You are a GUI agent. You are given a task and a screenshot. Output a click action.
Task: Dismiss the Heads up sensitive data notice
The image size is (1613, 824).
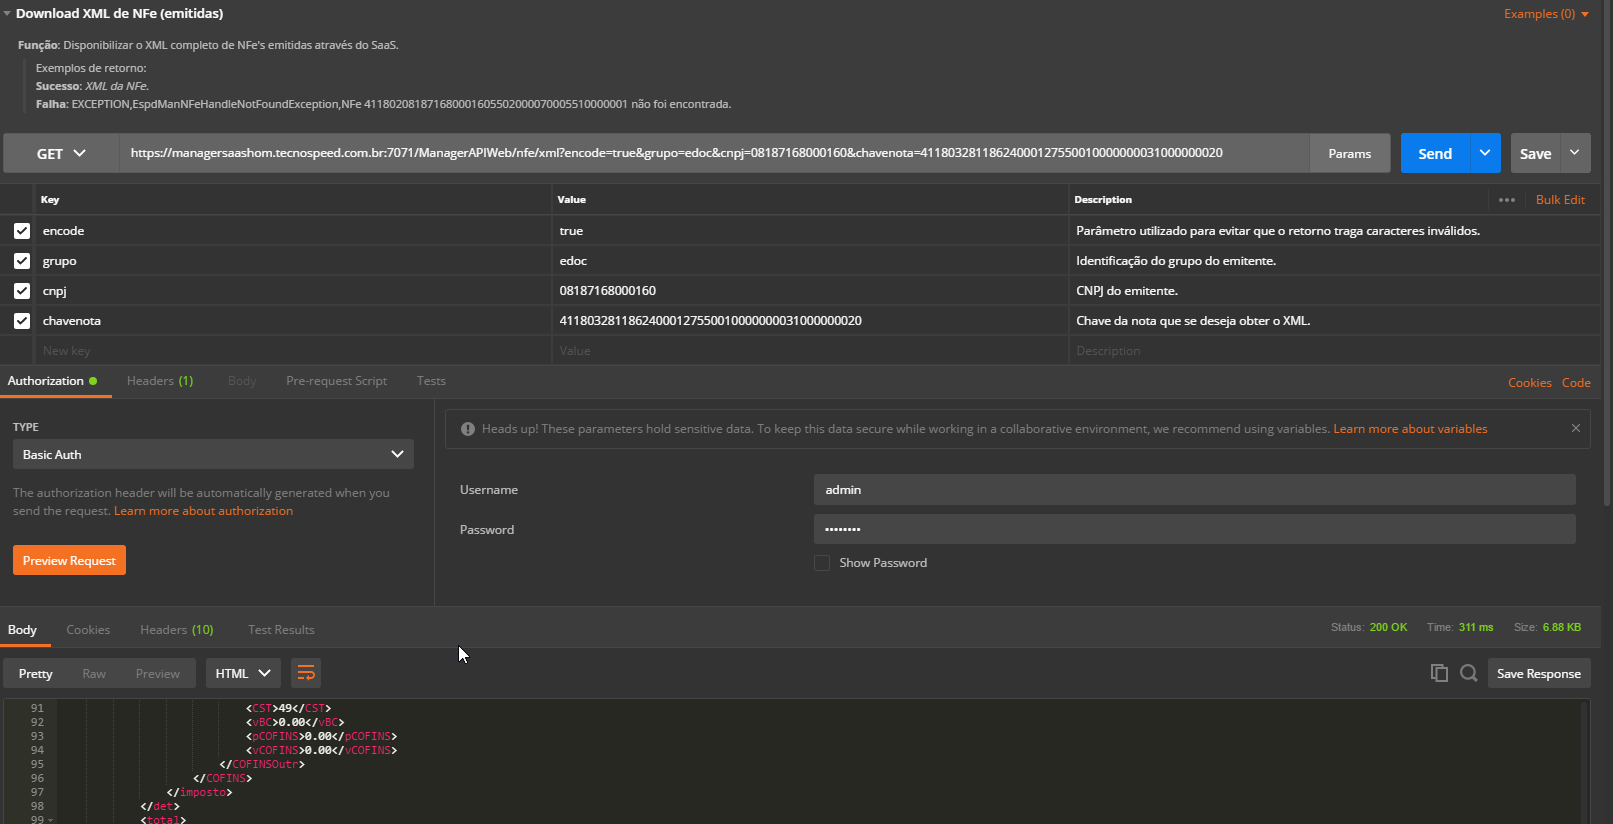tap(1576, 428)
